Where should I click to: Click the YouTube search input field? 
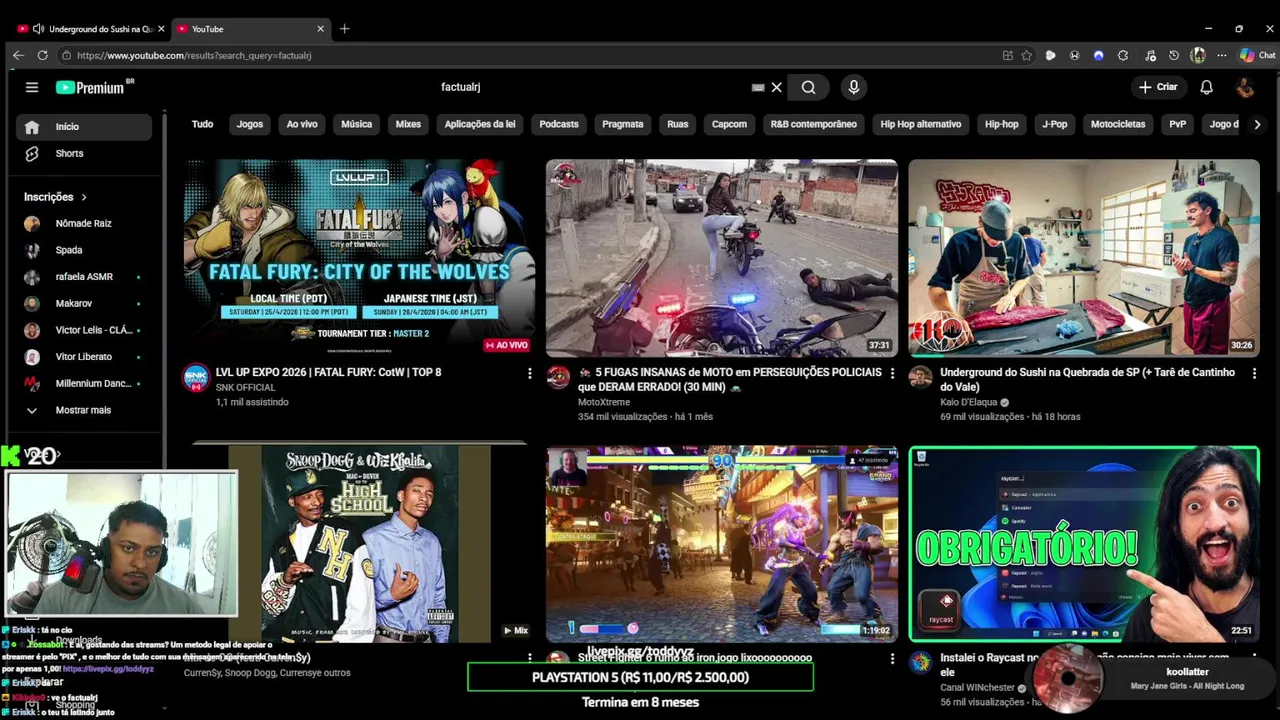pos(590,87)
